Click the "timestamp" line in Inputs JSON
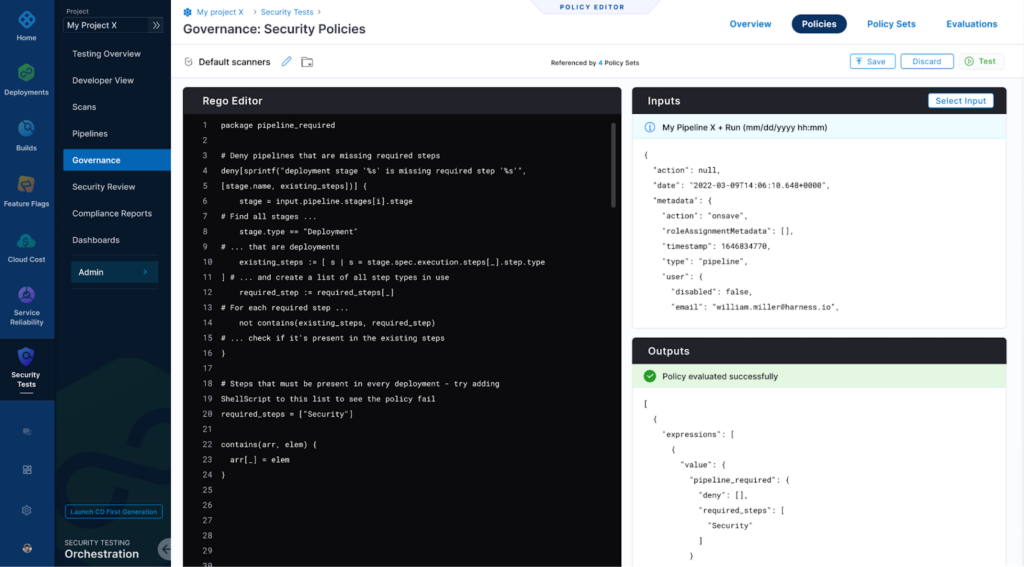 click(x=716, y=246)
